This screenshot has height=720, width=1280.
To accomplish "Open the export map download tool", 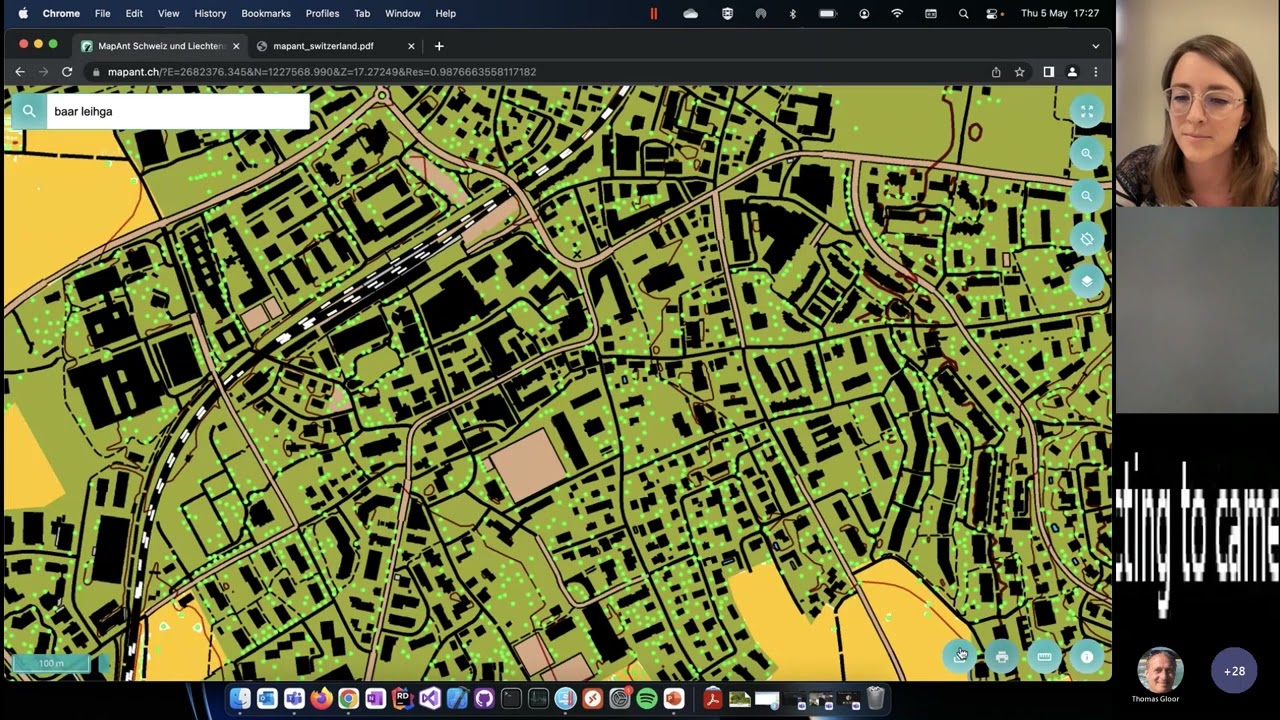I will coord(960,656).
